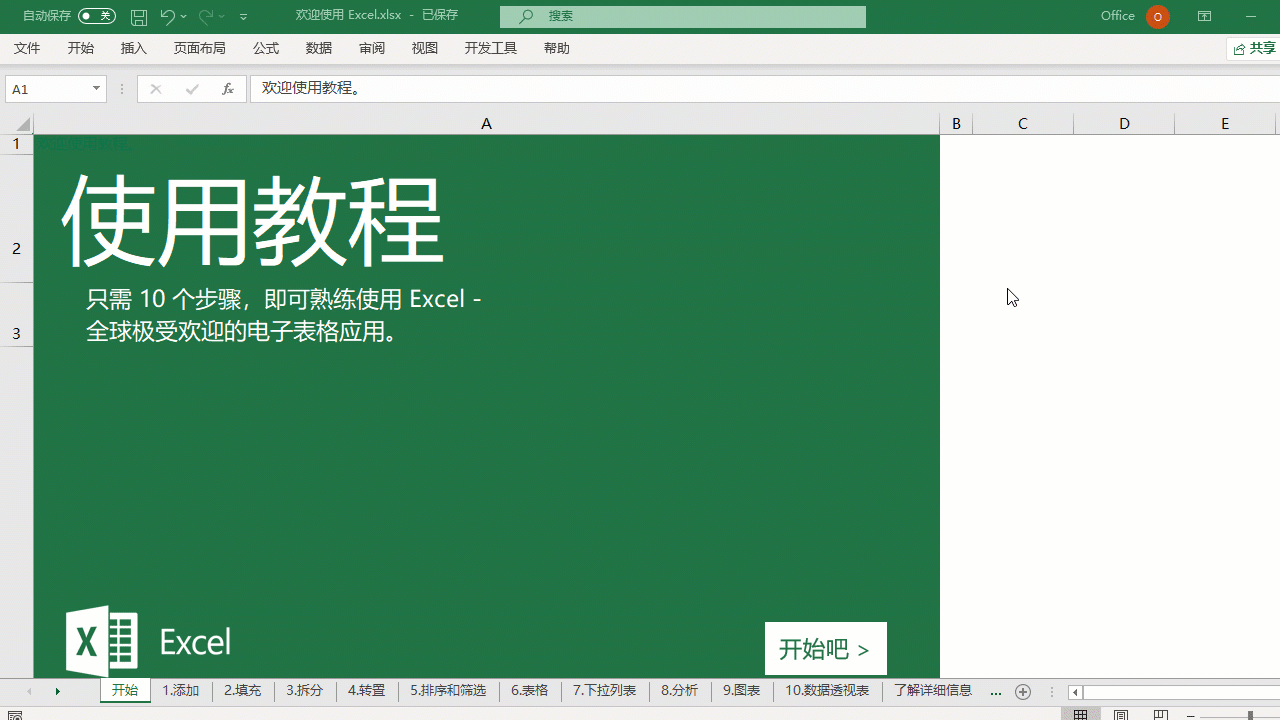Open the 6.表格 sheet tab
This screenshot has width=1280, height=720.
pos(530,690)
